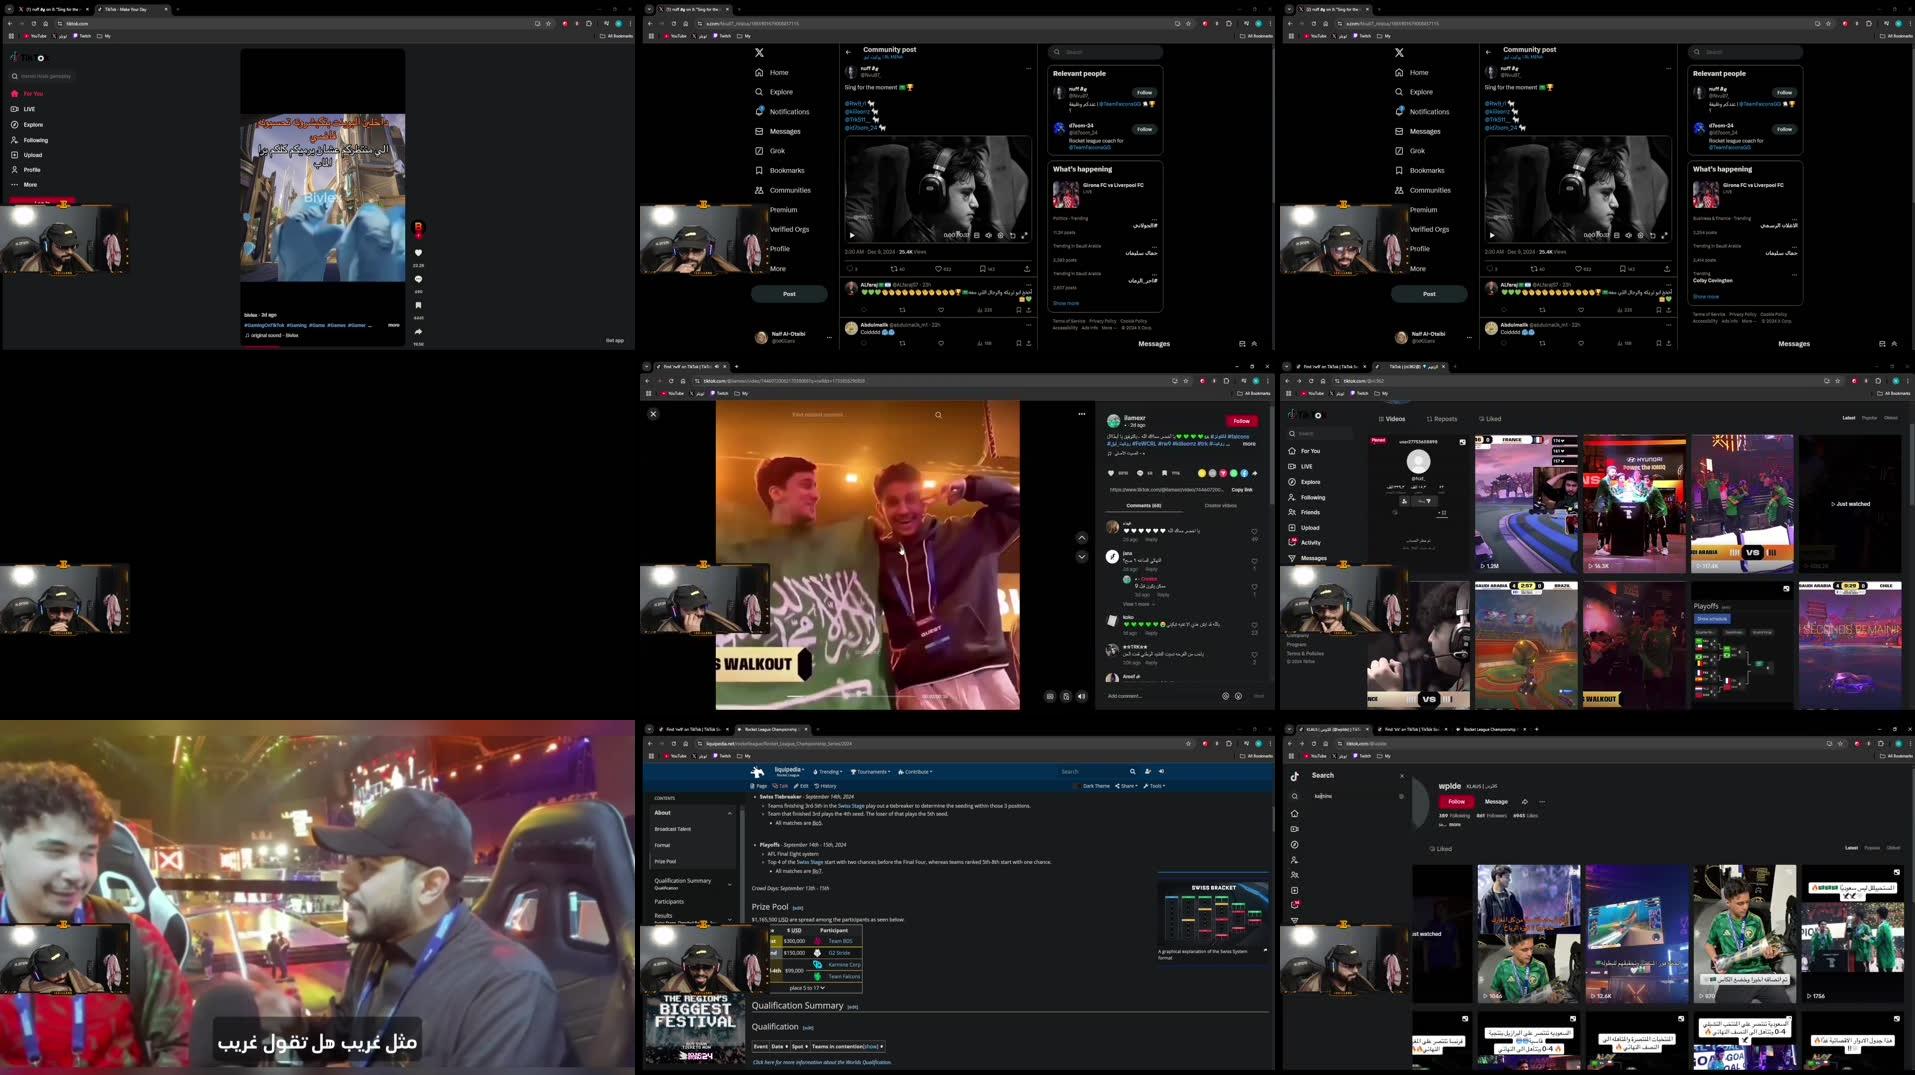Open Notifications in X window showing Politics trend

[x=782, y=112]
